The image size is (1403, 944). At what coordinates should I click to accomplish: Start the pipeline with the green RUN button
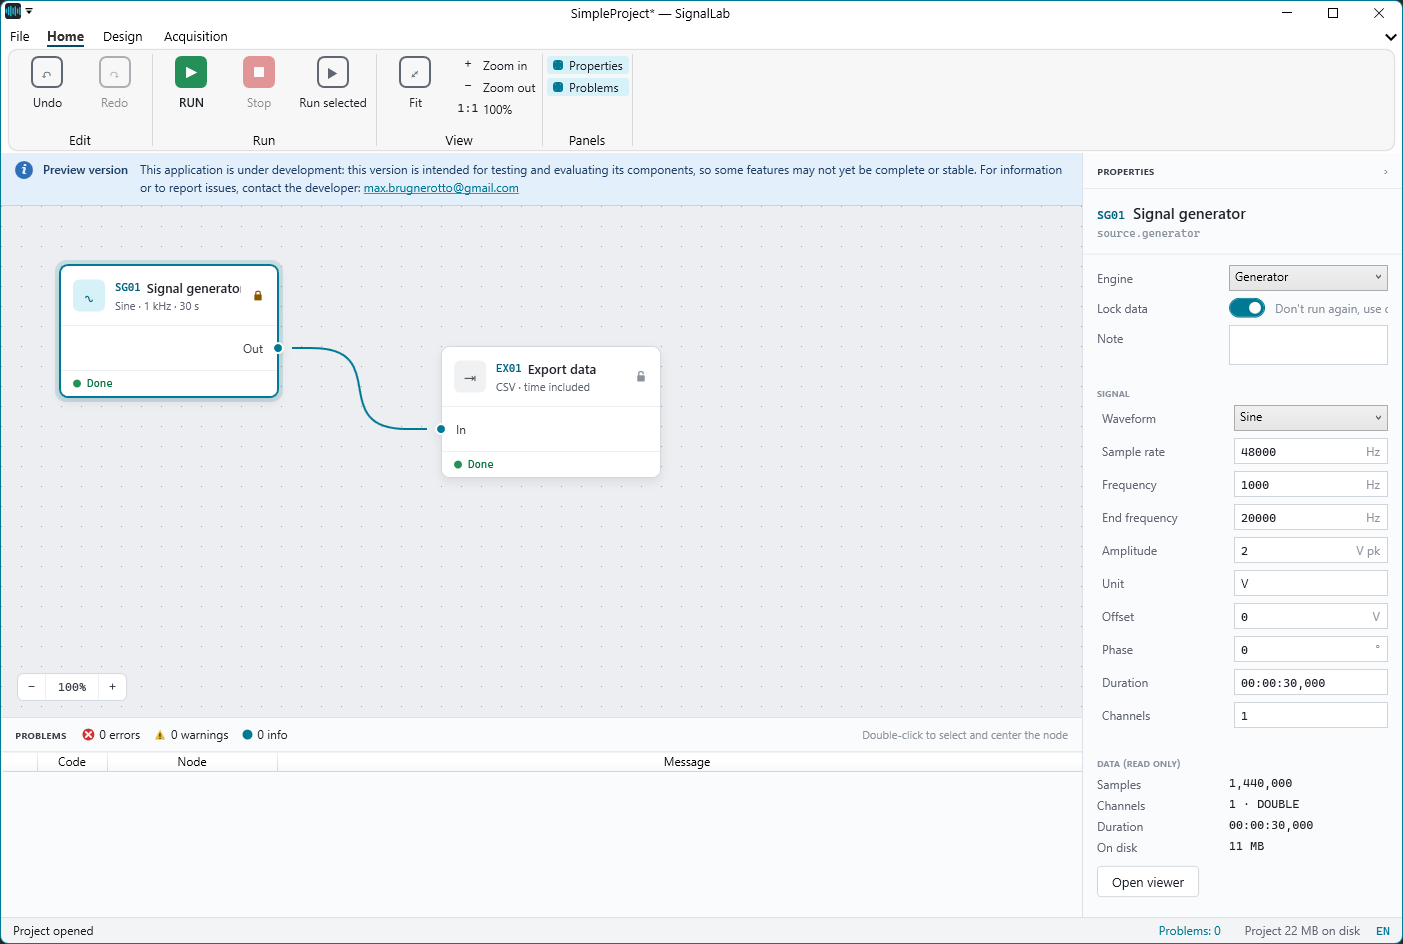(x=191, y=73)
